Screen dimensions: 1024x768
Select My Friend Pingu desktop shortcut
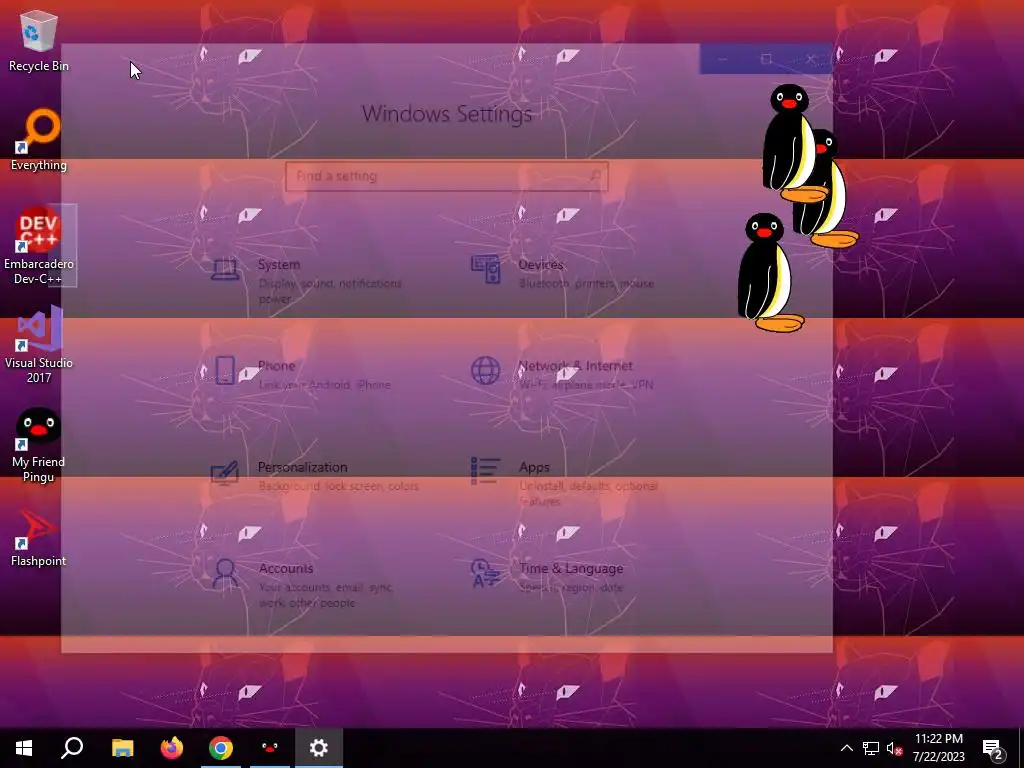(x=39, y=444)
